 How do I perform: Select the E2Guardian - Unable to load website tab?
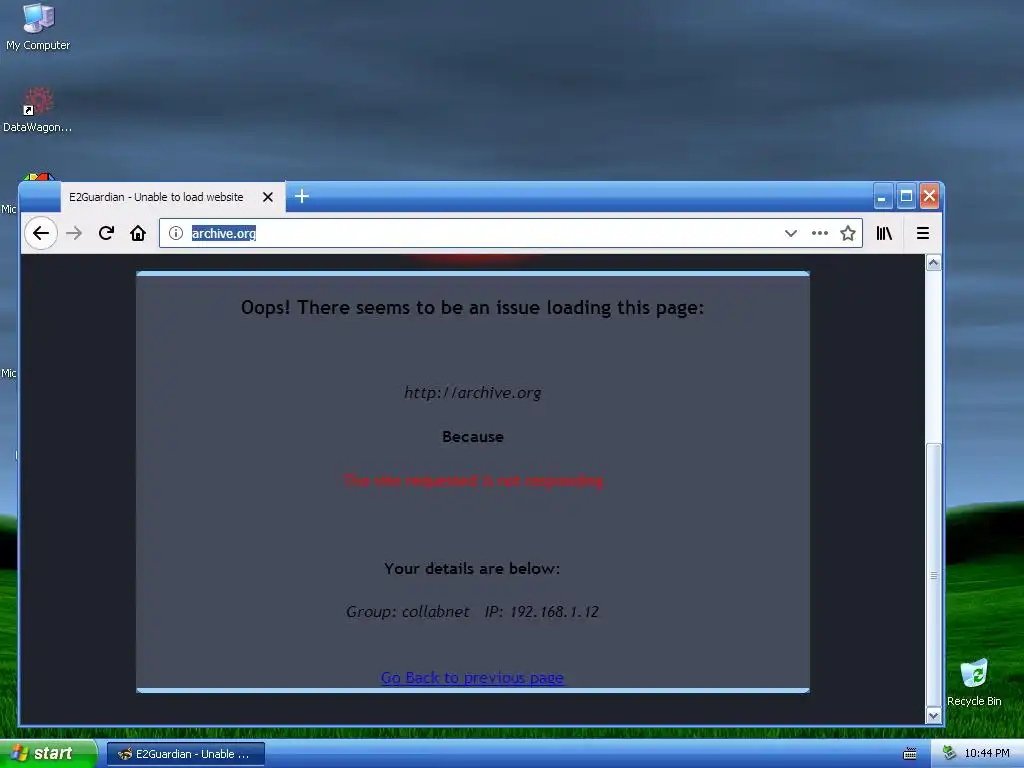[173, 197]
